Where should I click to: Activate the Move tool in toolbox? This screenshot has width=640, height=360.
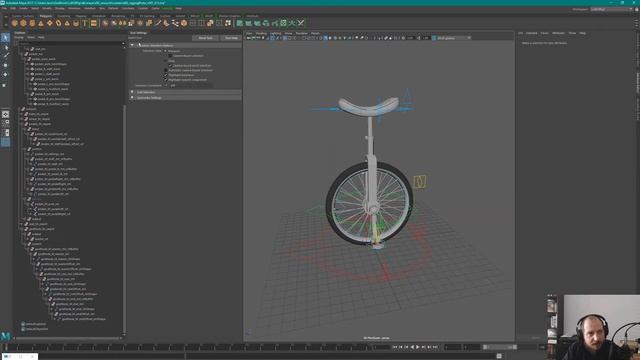coord(5,65)
